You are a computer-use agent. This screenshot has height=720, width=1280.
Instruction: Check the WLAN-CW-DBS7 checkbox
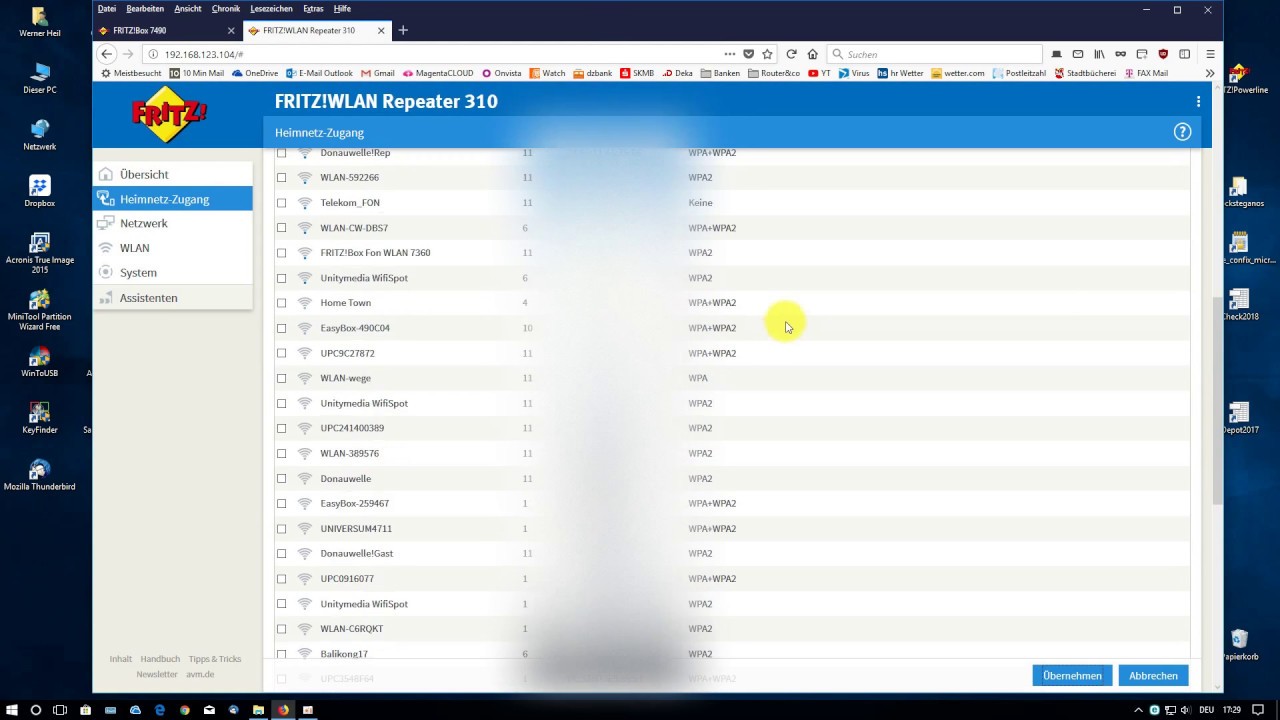tap(281, 228)
